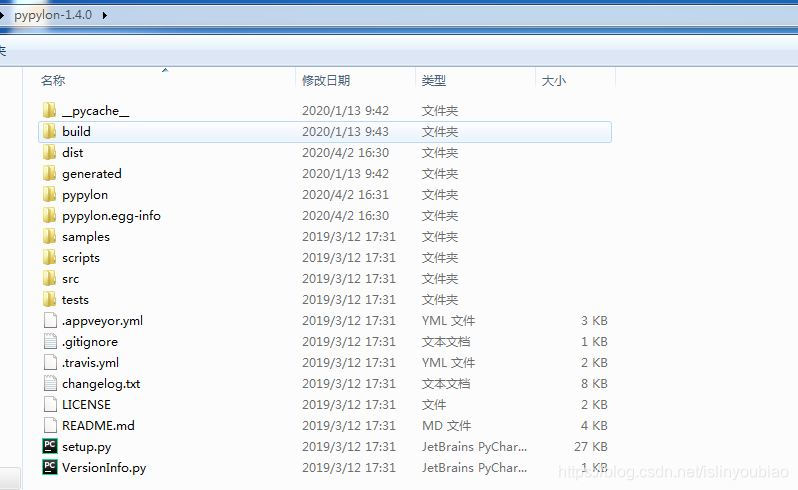Click the MD 文件 type of README.md
Viewport: 798px width, 490px height.
pos(446,425)
